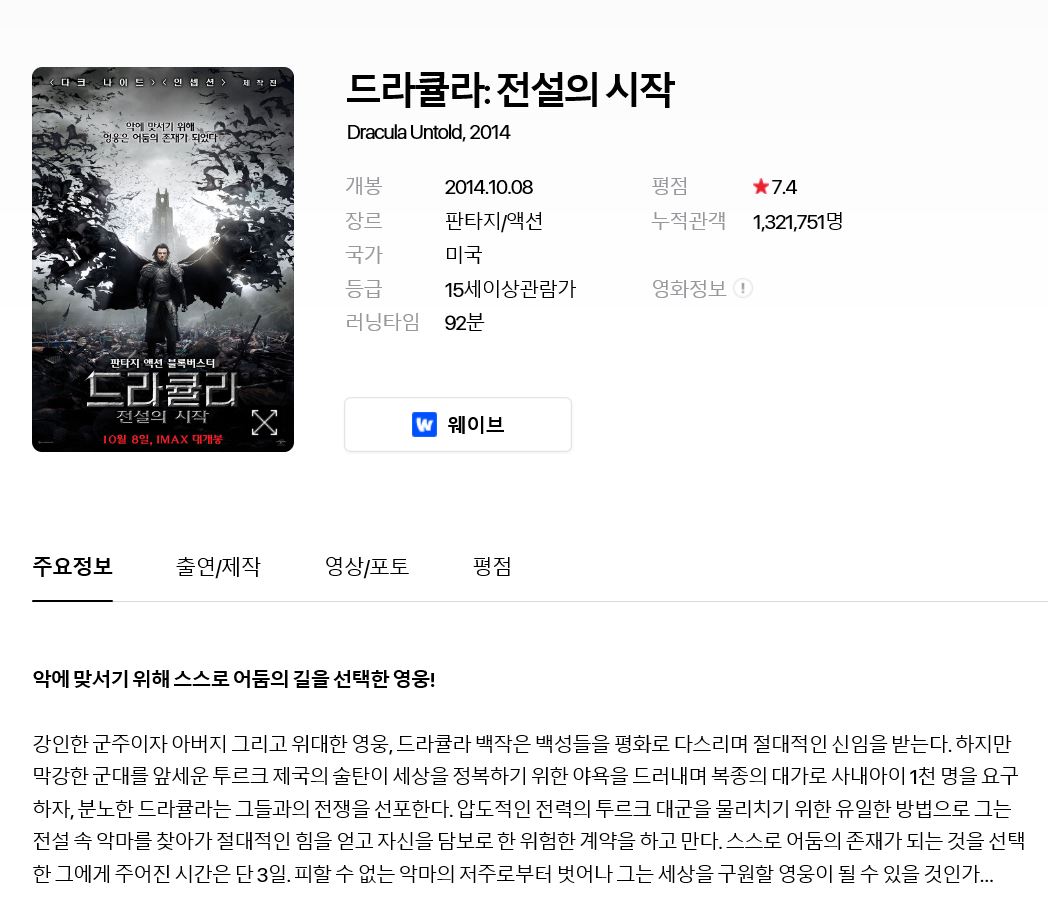1048x920 pixels.
Task: Click the 영화정보 label
Action: [689, 288]
